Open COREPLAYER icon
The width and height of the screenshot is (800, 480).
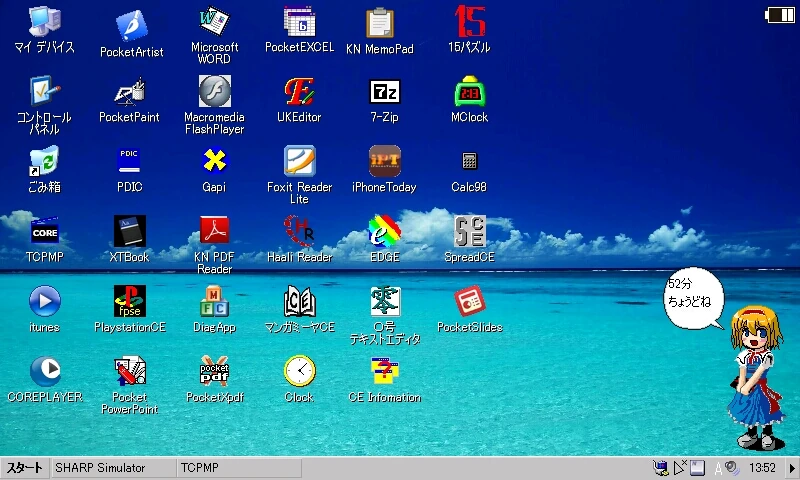pos(45,371)
